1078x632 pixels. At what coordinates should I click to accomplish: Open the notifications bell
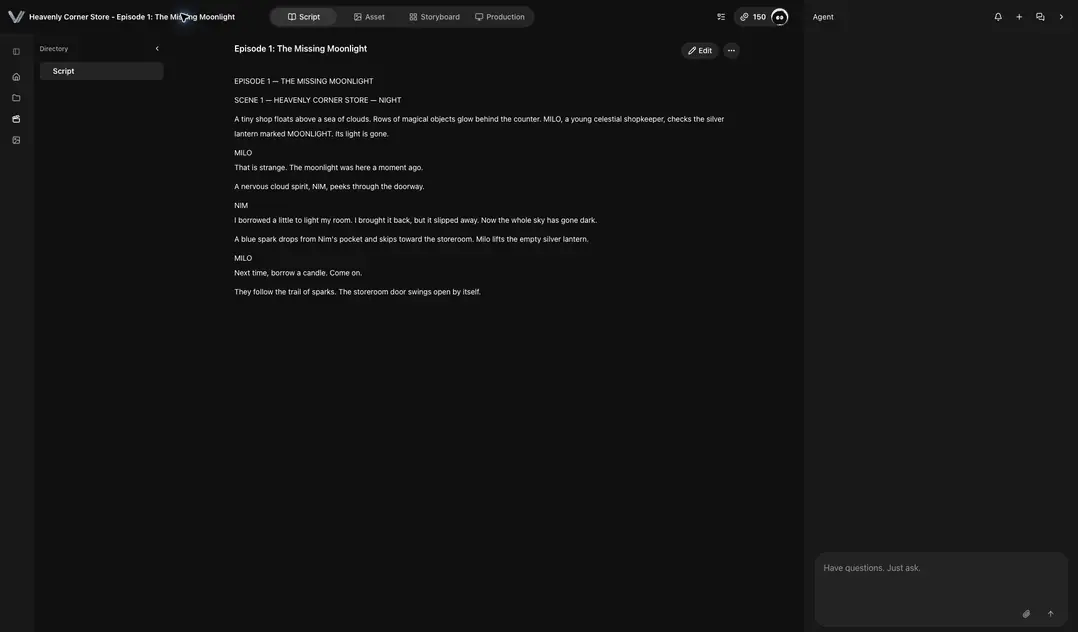point(998,17)
